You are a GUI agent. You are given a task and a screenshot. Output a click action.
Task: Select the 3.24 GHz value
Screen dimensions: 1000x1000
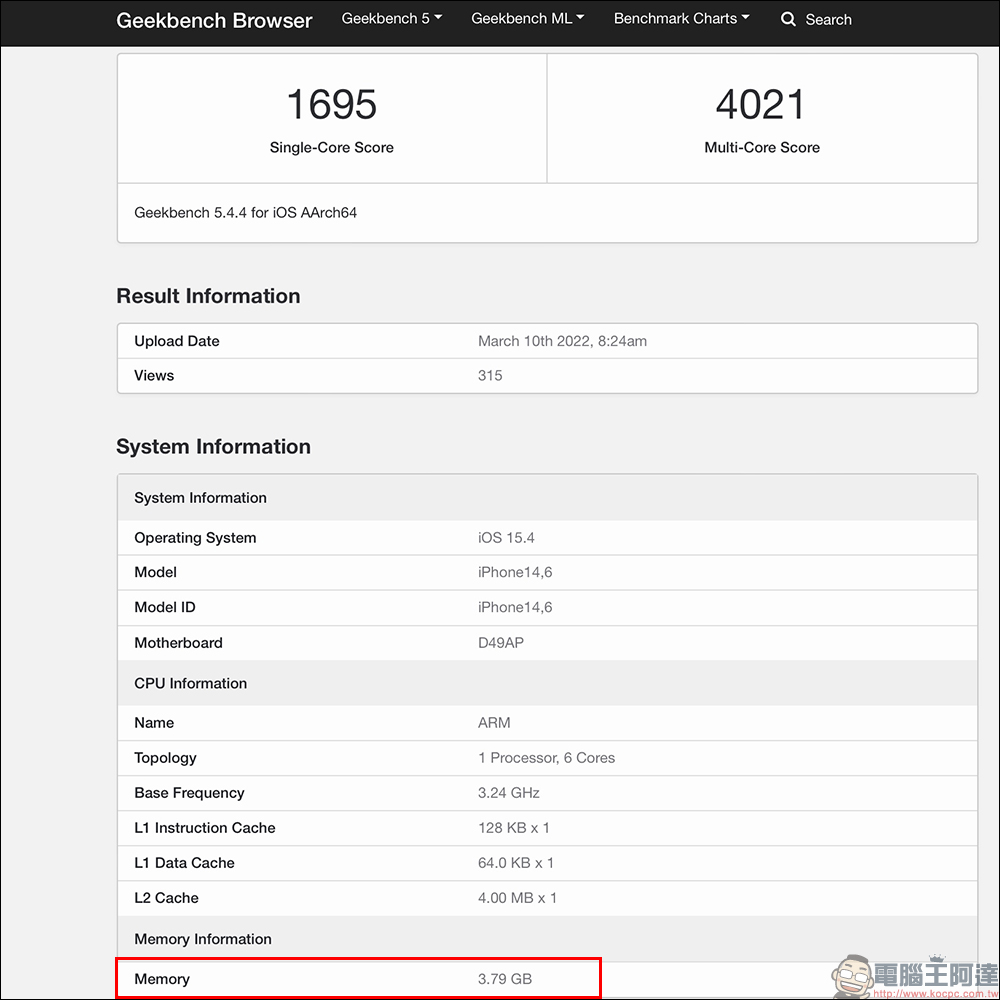coord(509,793)
